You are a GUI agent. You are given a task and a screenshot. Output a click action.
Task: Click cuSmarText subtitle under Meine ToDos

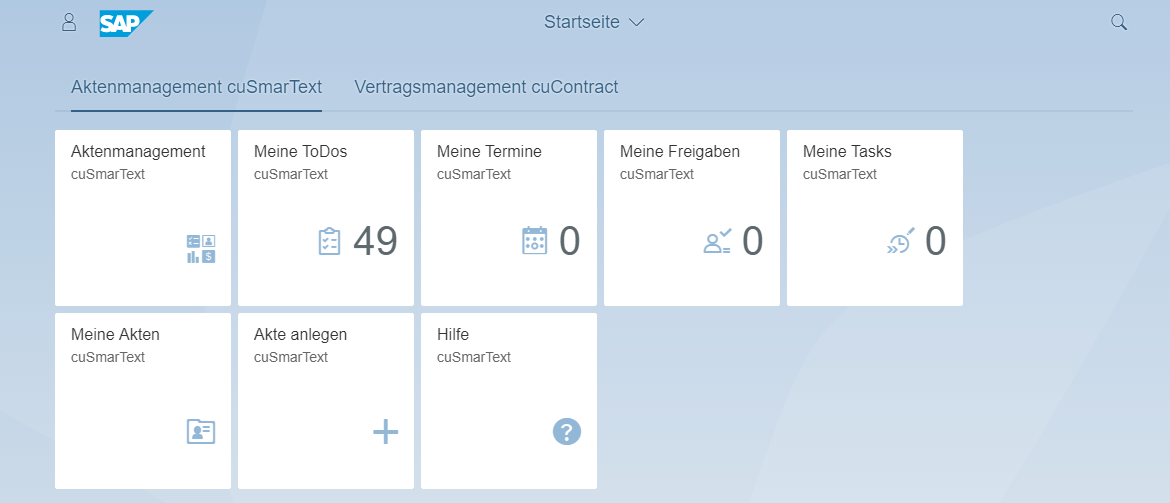click(x=291, y=175)
